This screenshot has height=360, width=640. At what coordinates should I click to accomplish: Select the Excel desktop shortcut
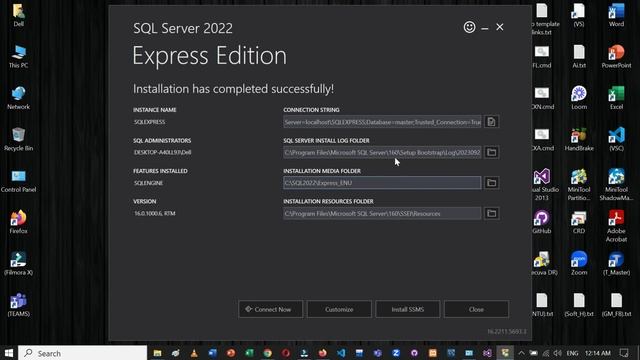coord(616,98)
